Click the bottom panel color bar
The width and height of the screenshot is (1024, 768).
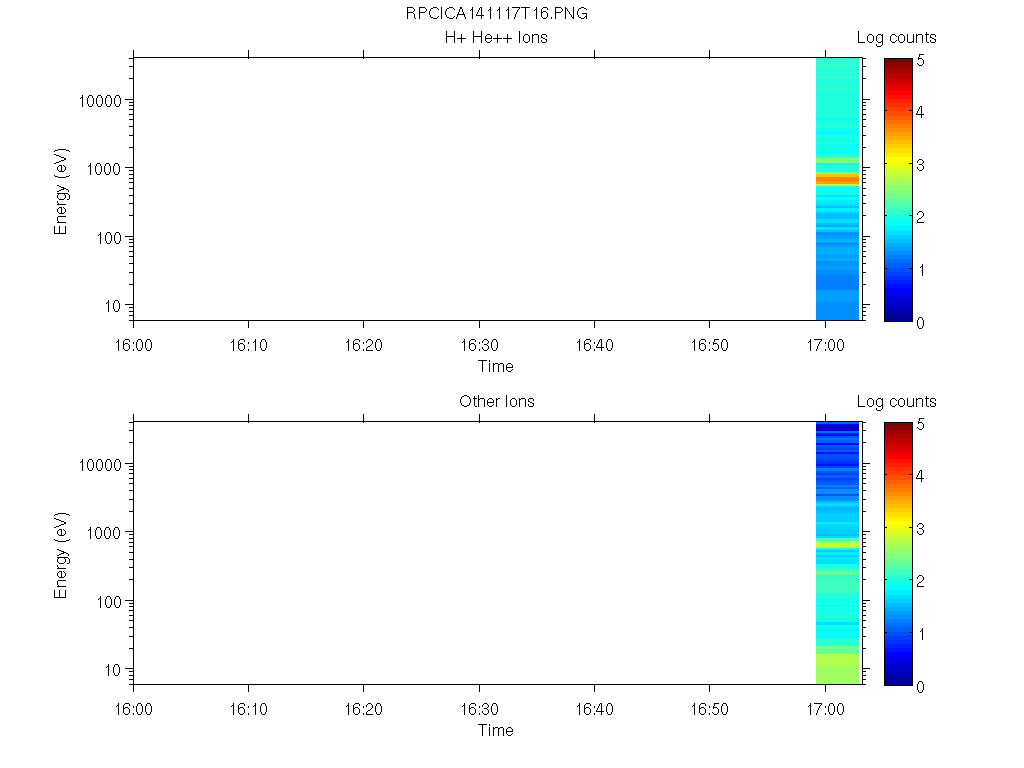(898, 554)
